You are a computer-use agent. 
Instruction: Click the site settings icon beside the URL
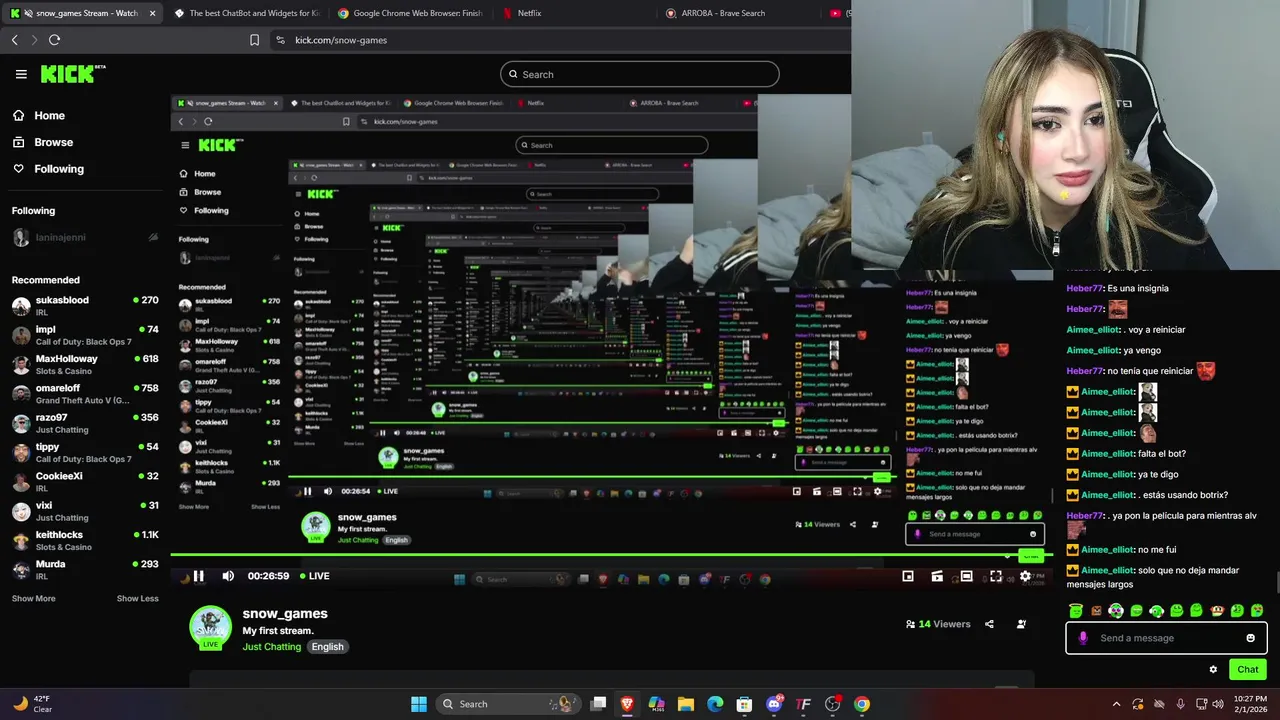pyautogui.click(x=280, y=40)
